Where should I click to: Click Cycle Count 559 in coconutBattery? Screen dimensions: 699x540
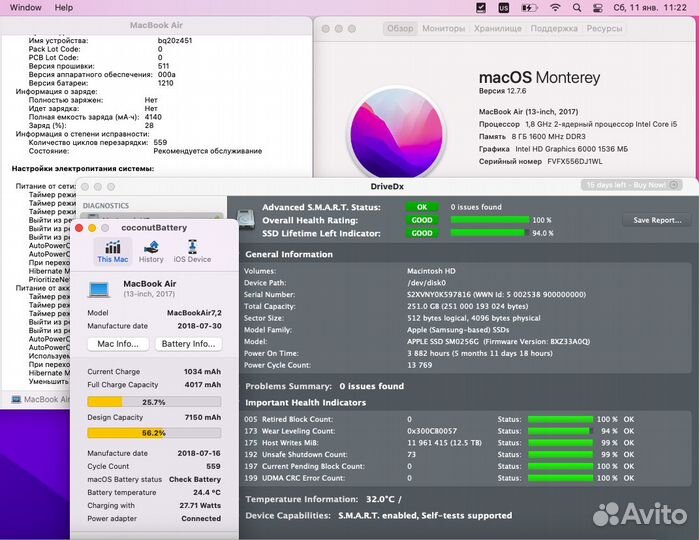pyautogui.click(x=154, y=466)
